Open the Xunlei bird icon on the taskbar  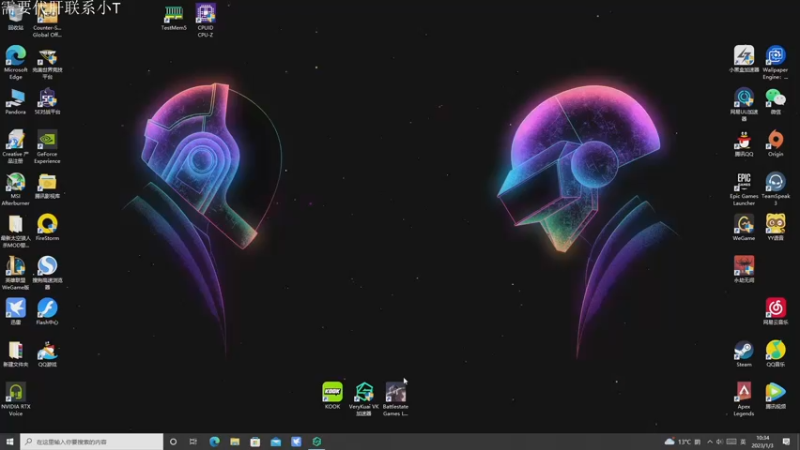tap(296, 441)
